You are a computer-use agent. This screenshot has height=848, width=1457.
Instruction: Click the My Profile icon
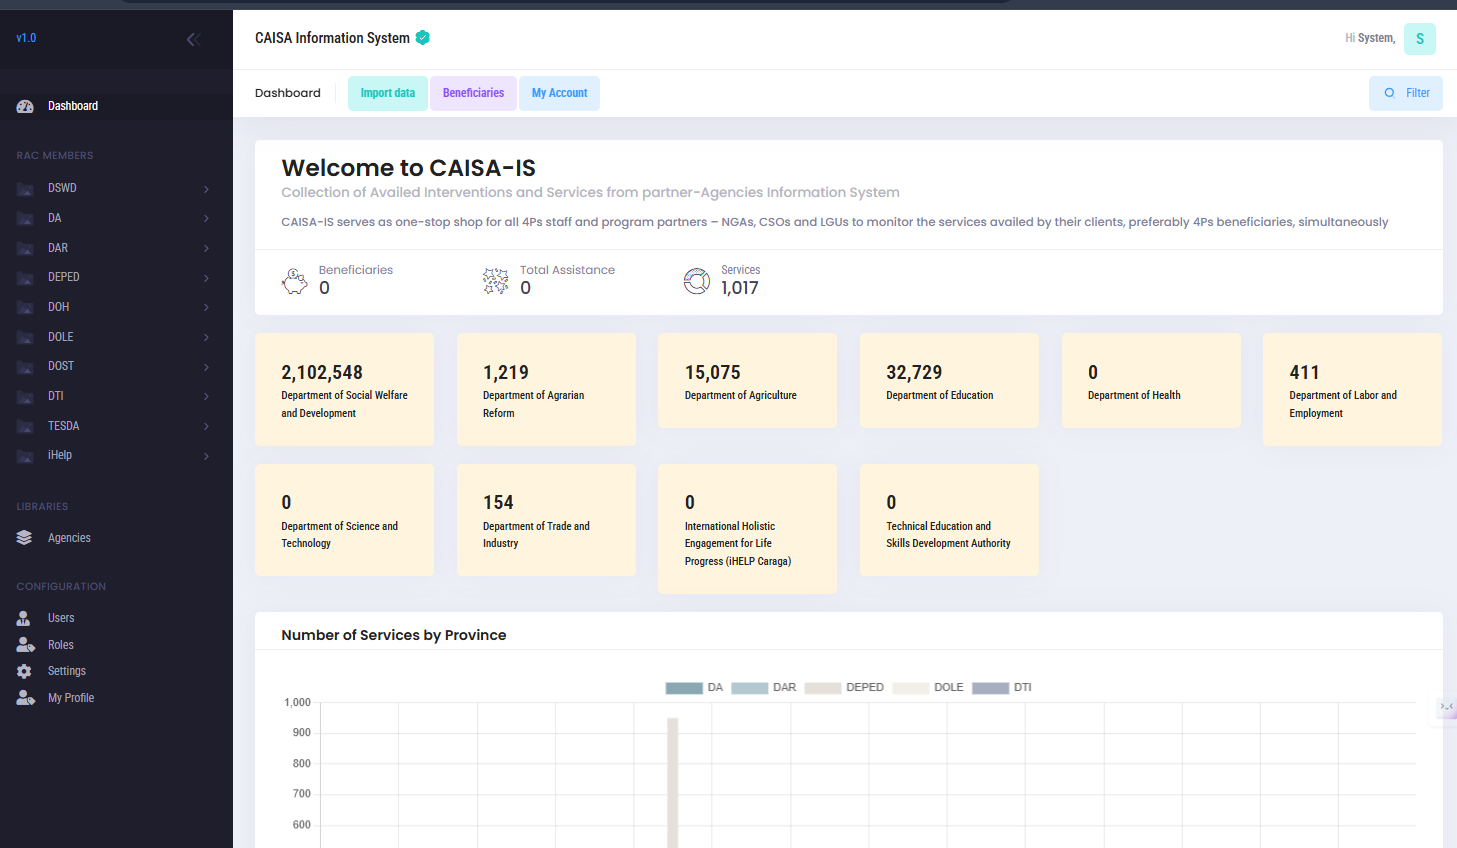pyautogui.click(x=25, y=698)
